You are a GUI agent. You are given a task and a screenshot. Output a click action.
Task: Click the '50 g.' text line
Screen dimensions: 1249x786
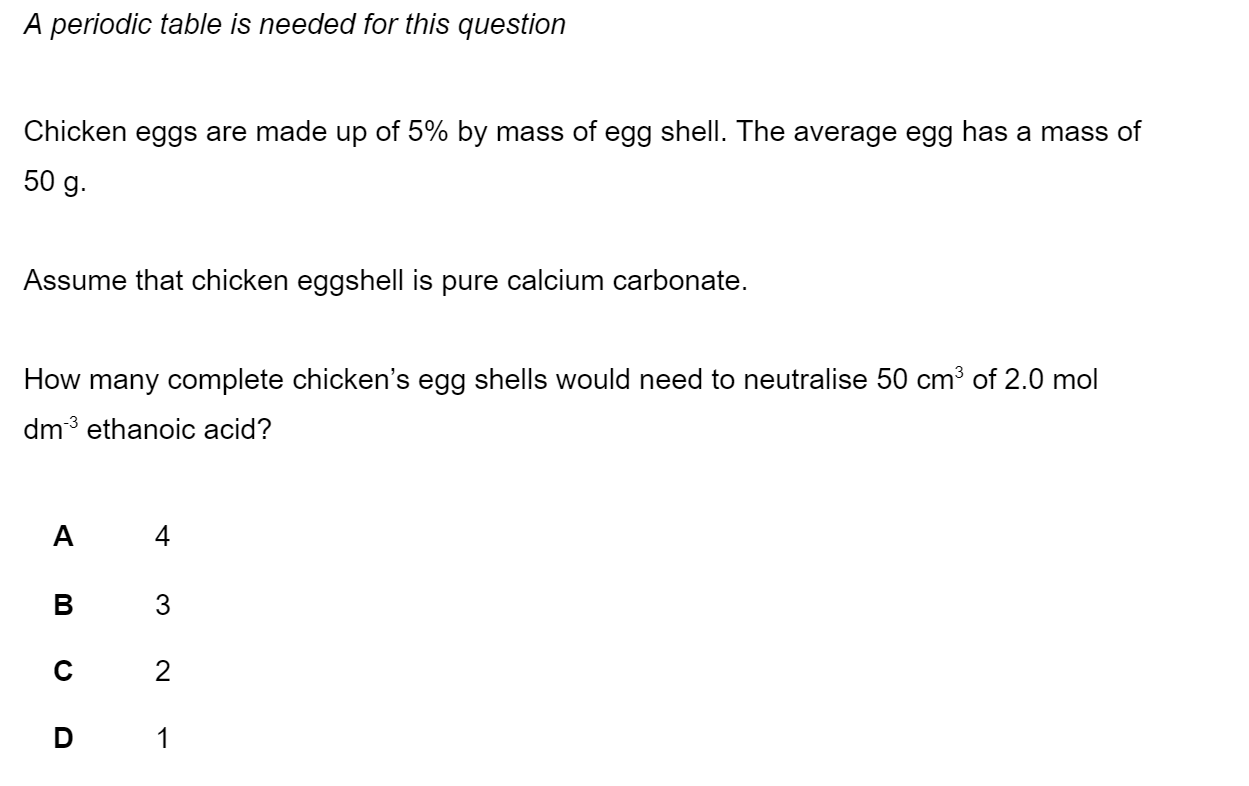pos(55,183)
